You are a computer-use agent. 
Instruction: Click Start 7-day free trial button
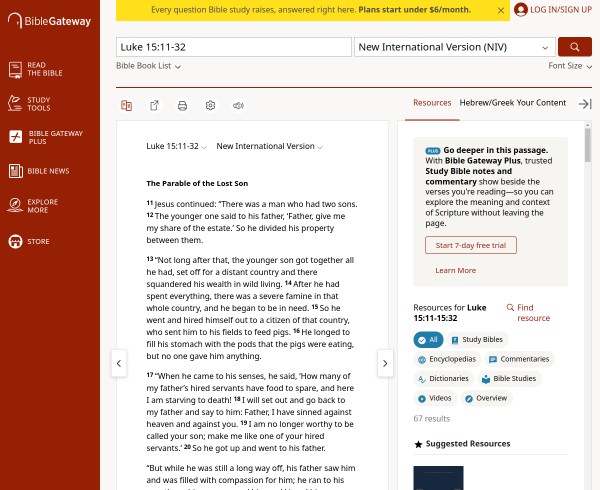pos(471,245)
